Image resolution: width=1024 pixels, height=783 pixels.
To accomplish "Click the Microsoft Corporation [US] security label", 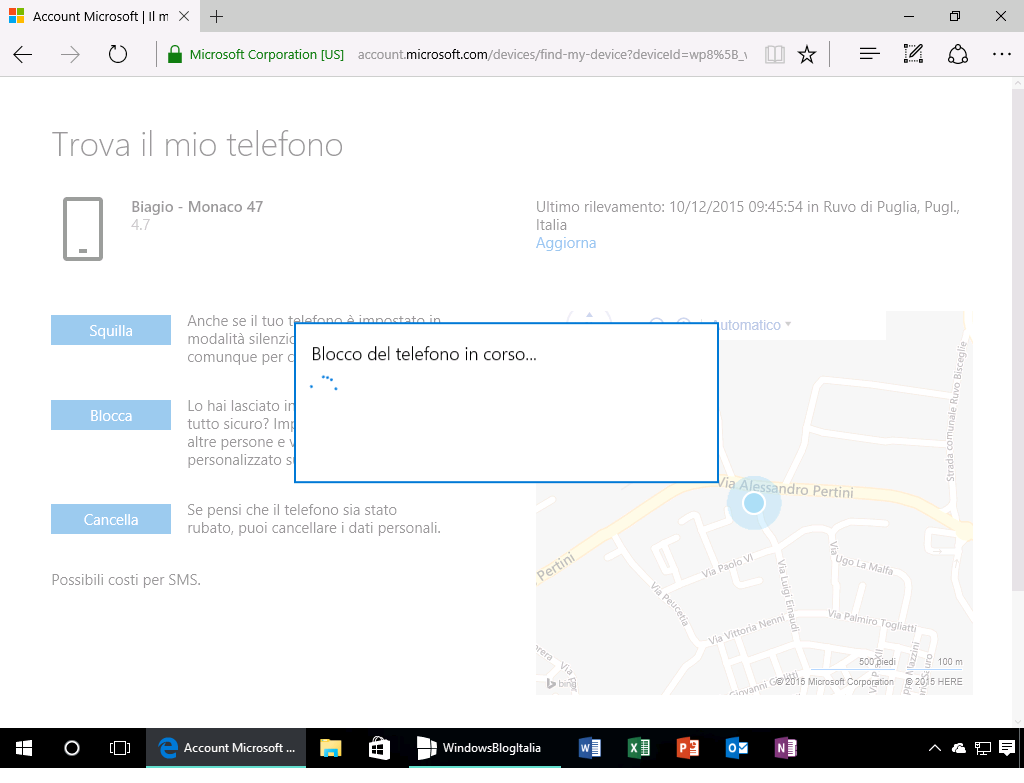I will [x=266, y=55].
